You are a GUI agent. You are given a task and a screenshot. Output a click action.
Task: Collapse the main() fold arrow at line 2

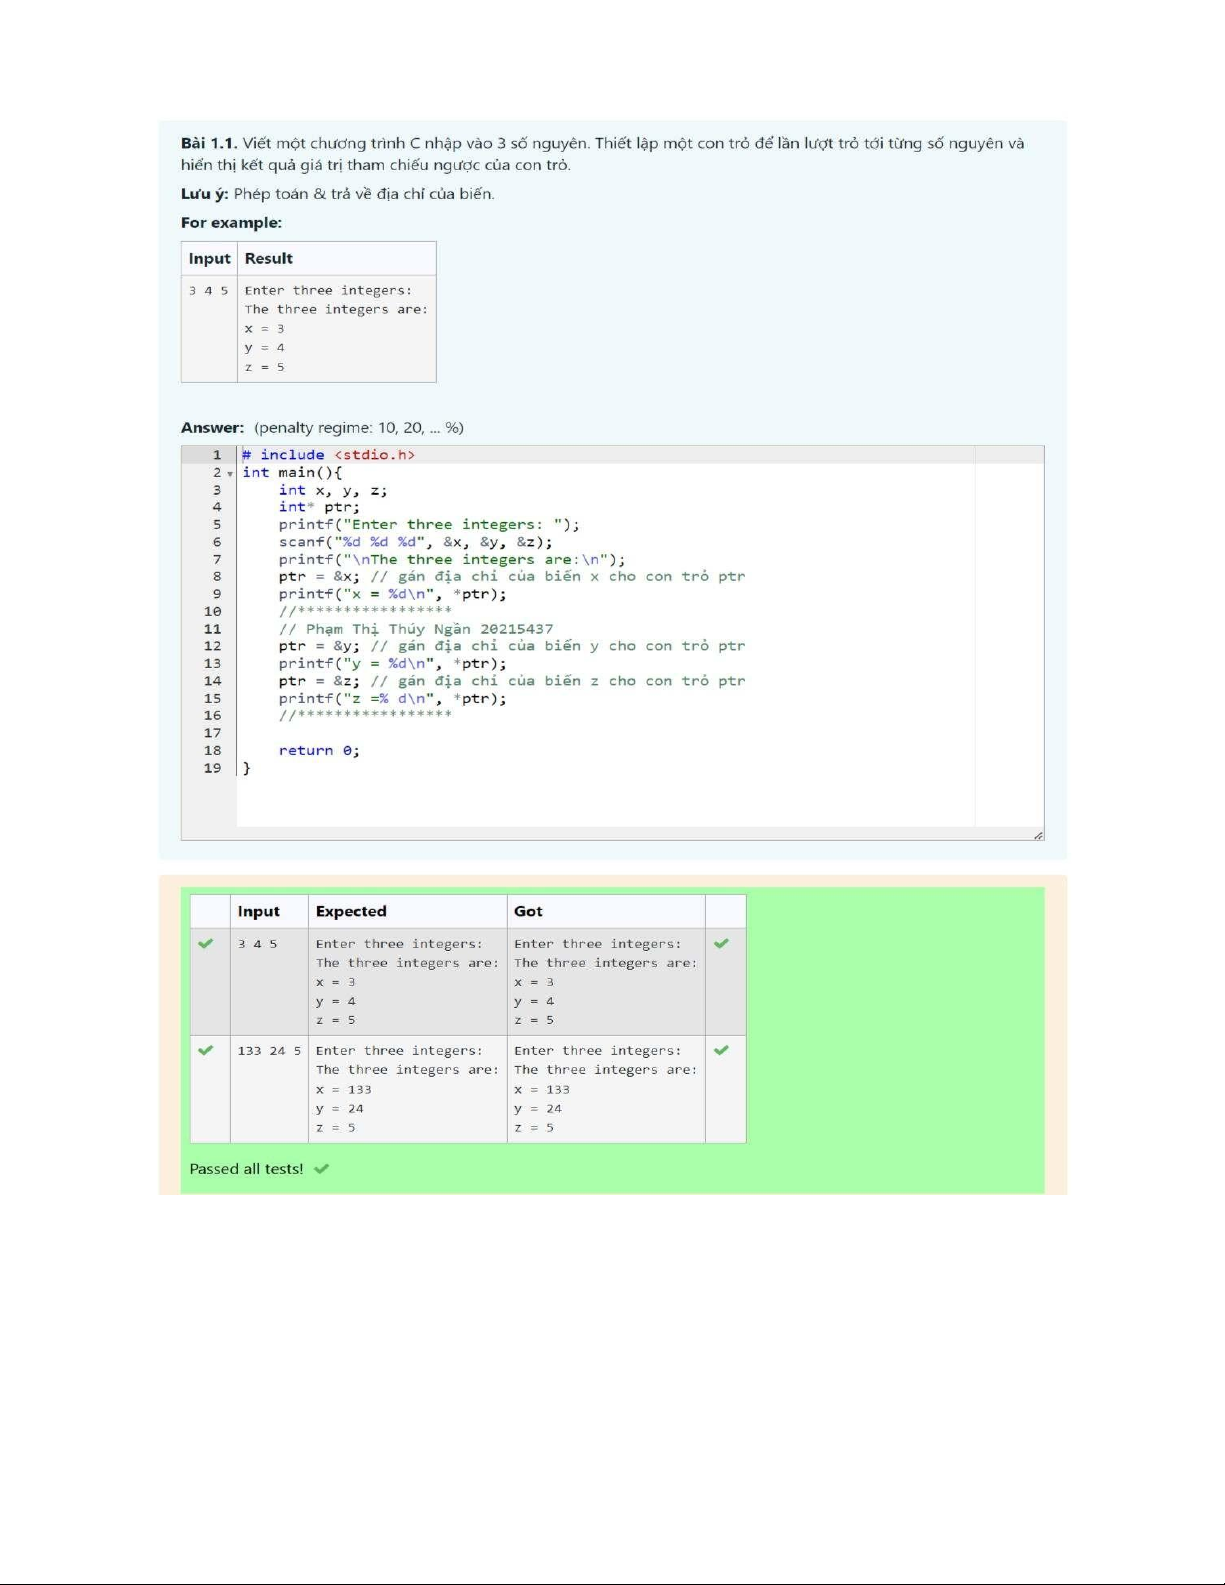(230, 474)
